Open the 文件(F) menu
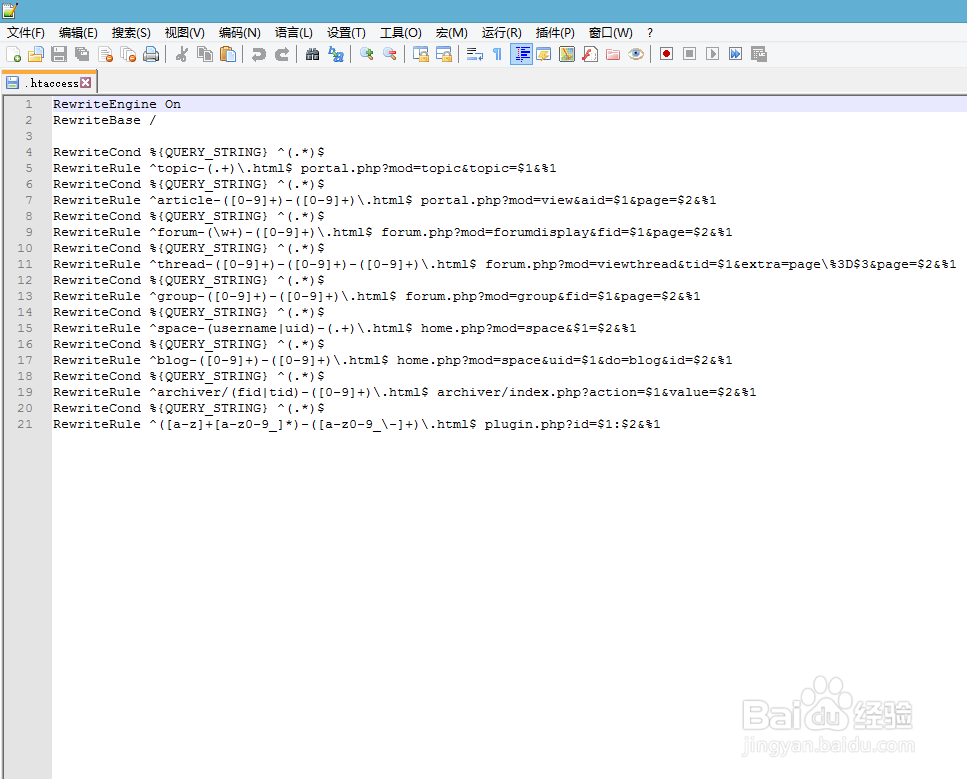The image size is (967, 779). point(25,33)
